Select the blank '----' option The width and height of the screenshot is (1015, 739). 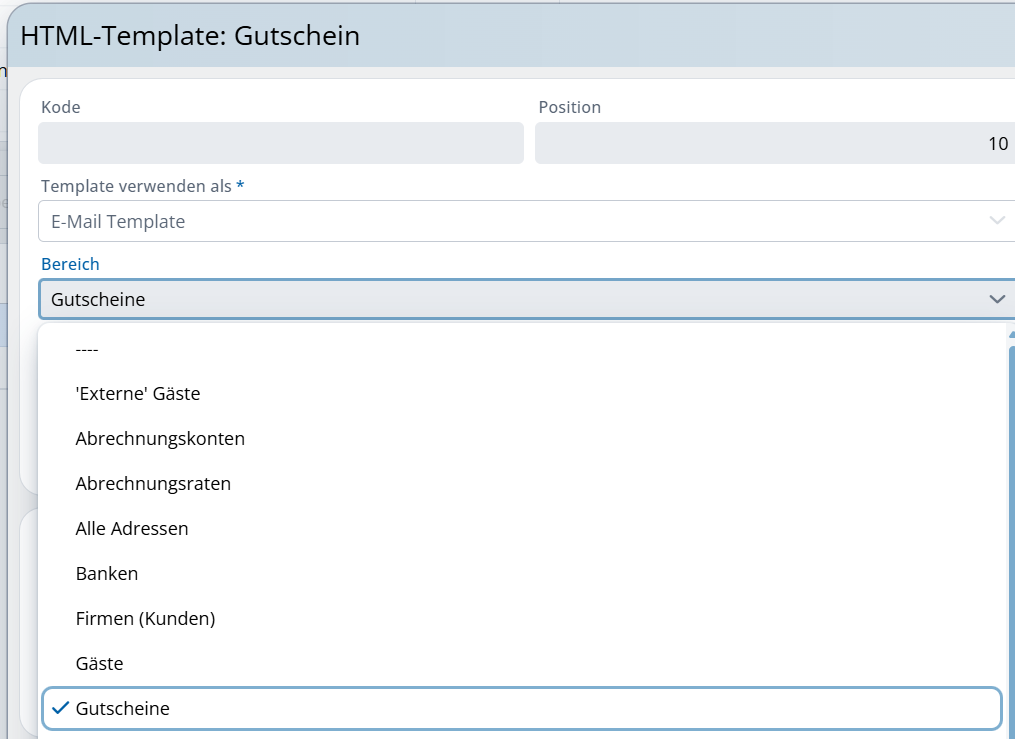tap(87, 349)
